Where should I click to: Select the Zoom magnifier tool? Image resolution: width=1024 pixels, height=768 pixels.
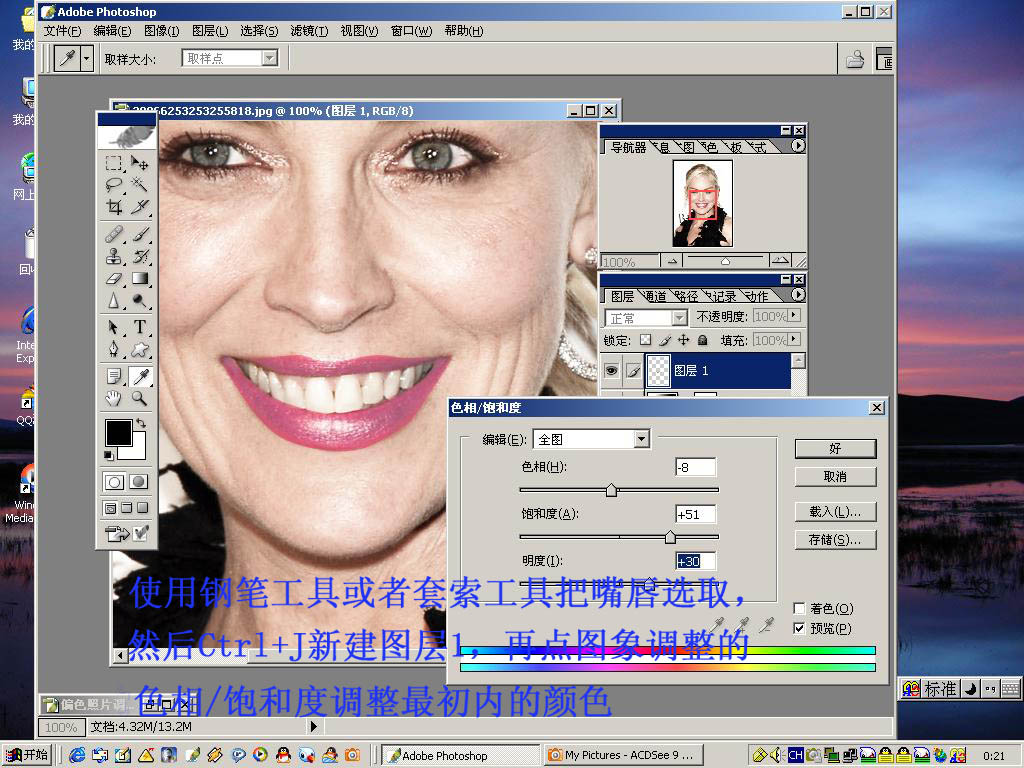click(139, 398)
